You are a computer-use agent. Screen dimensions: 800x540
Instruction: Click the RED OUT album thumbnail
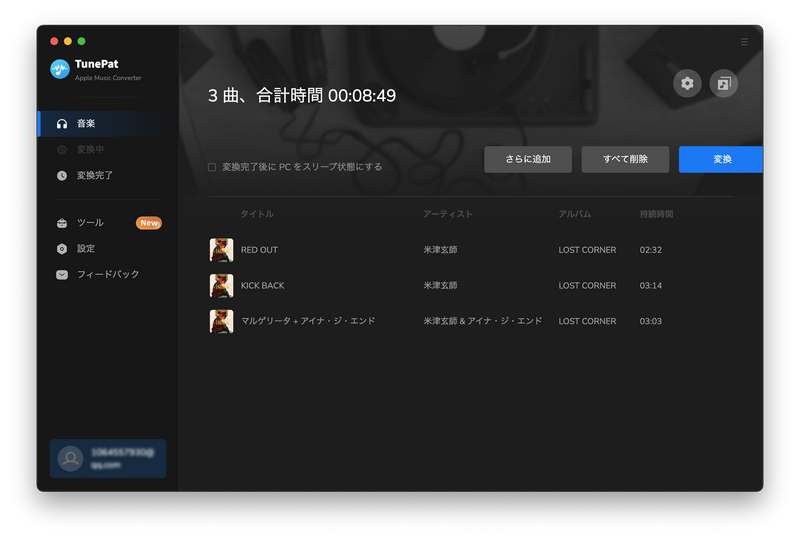coord(221,250)
